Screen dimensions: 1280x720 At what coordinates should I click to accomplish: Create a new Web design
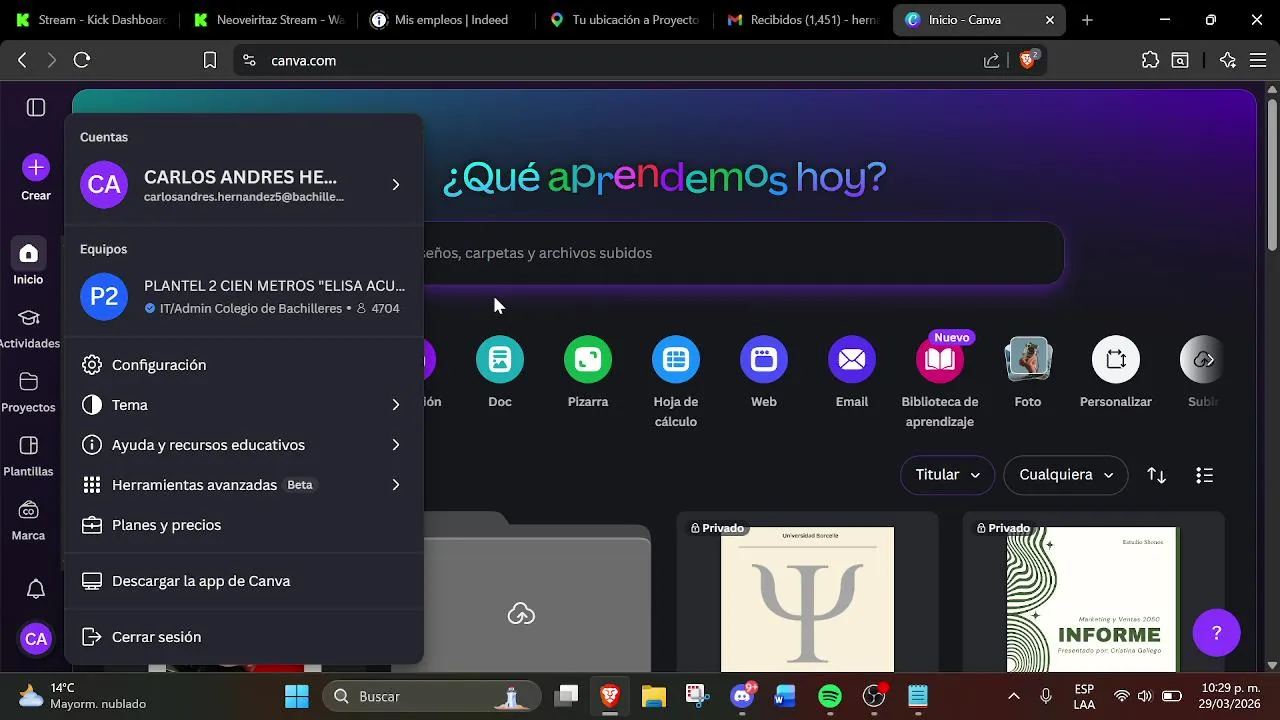[764, 360]
